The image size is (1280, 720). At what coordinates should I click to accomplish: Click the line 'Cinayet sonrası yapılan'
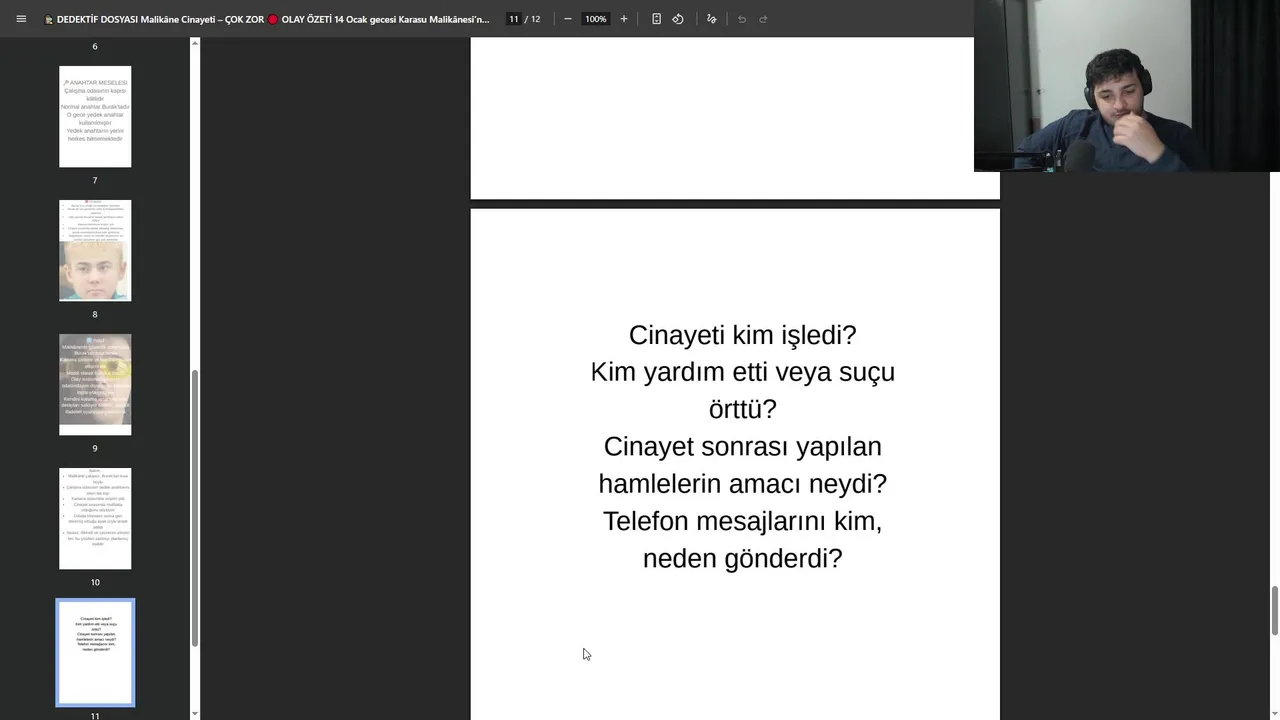point(742,446)
